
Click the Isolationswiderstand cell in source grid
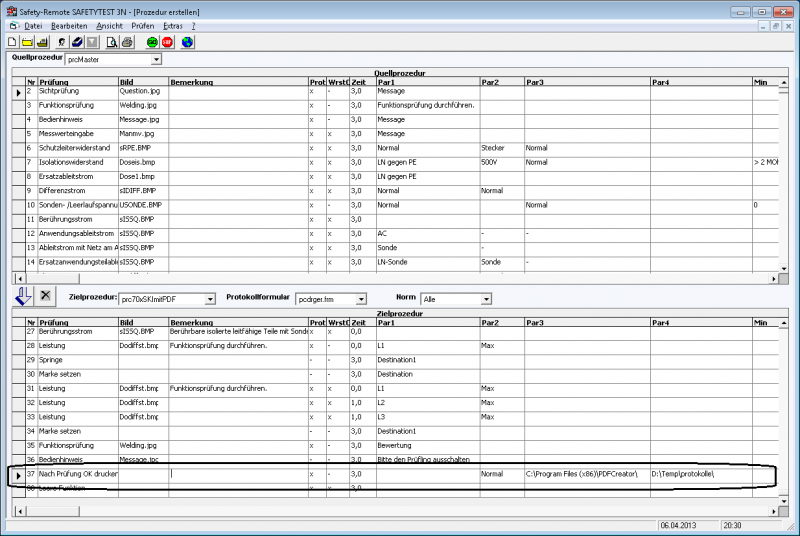(x=78, y=162)
